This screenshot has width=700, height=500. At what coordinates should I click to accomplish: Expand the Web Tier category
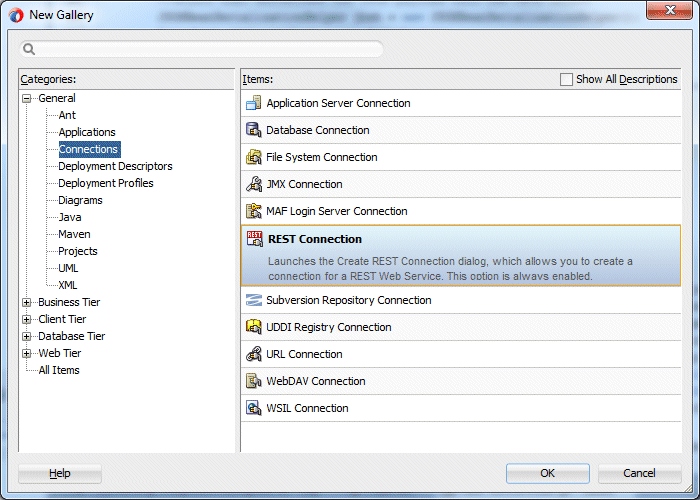tap(27, 353)
